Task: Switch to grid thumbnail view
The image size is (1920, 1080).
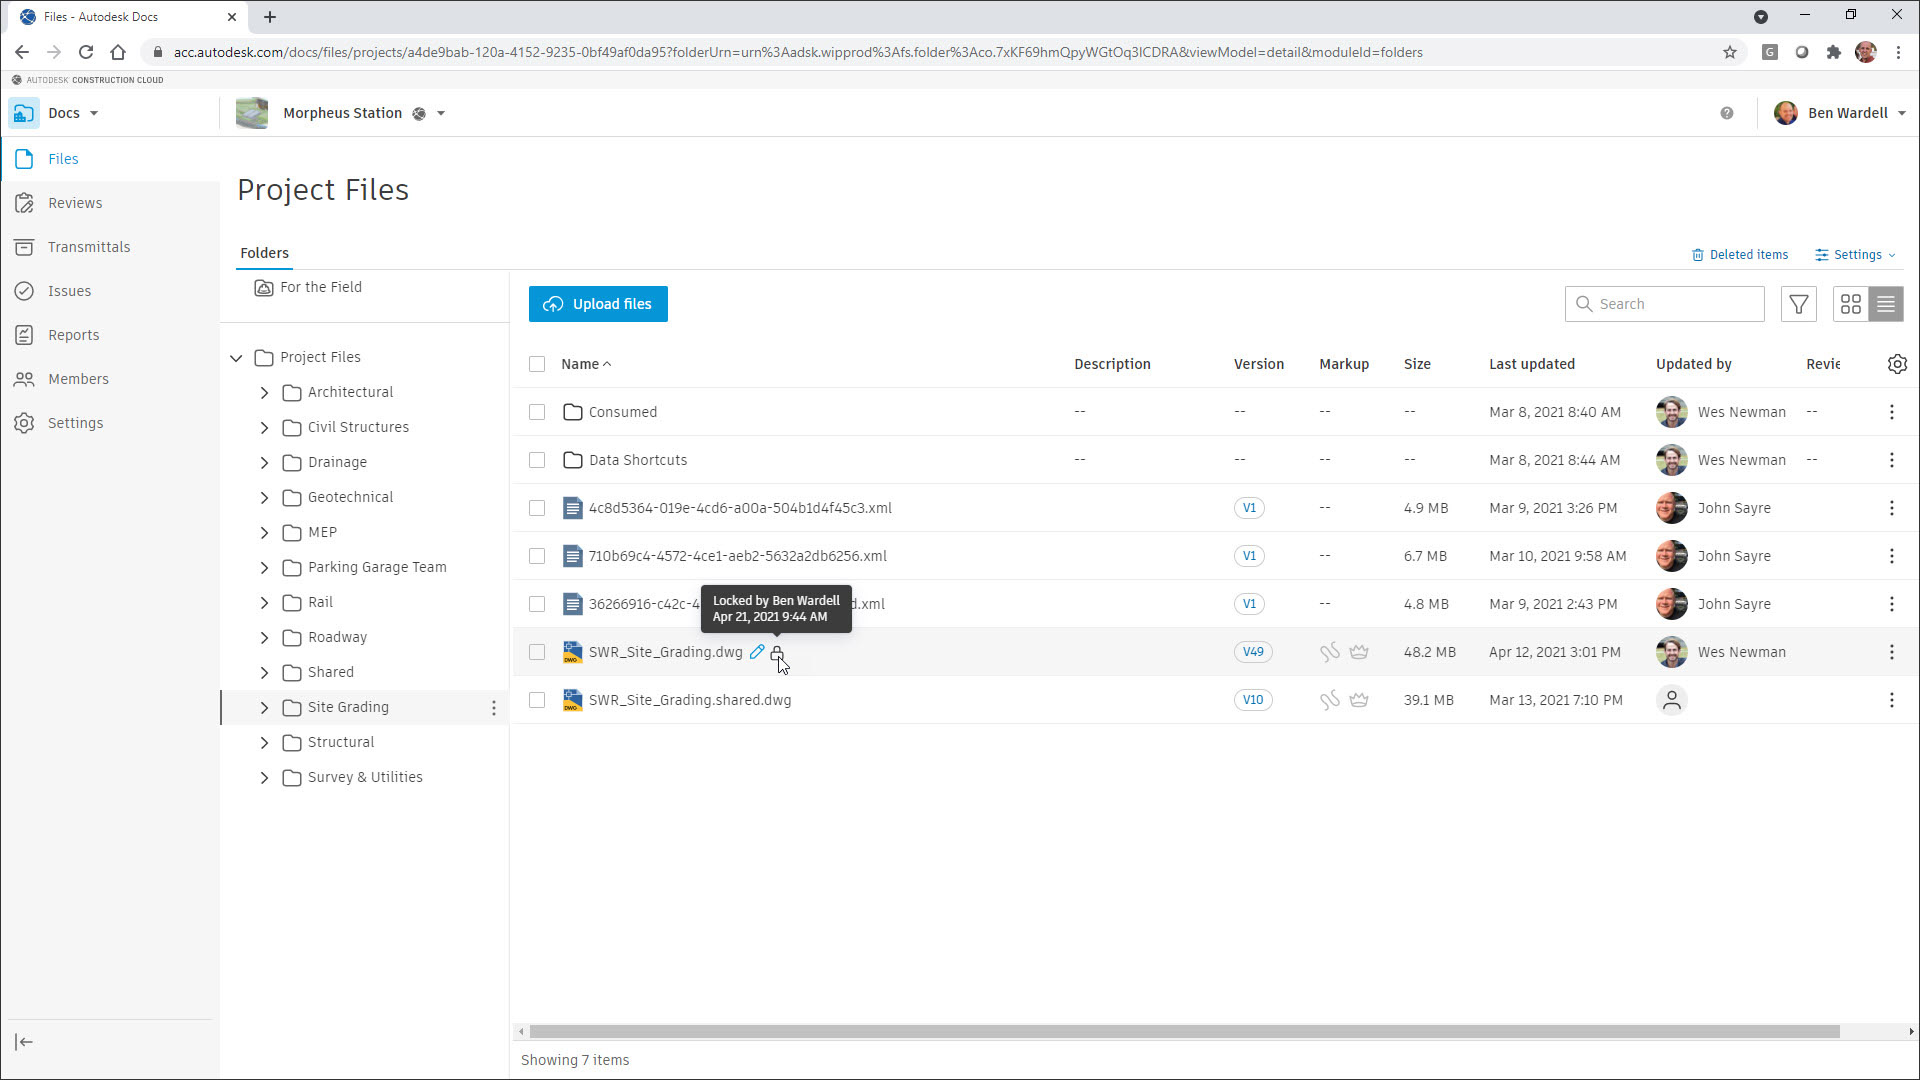Action: (x=1850, y=304)
